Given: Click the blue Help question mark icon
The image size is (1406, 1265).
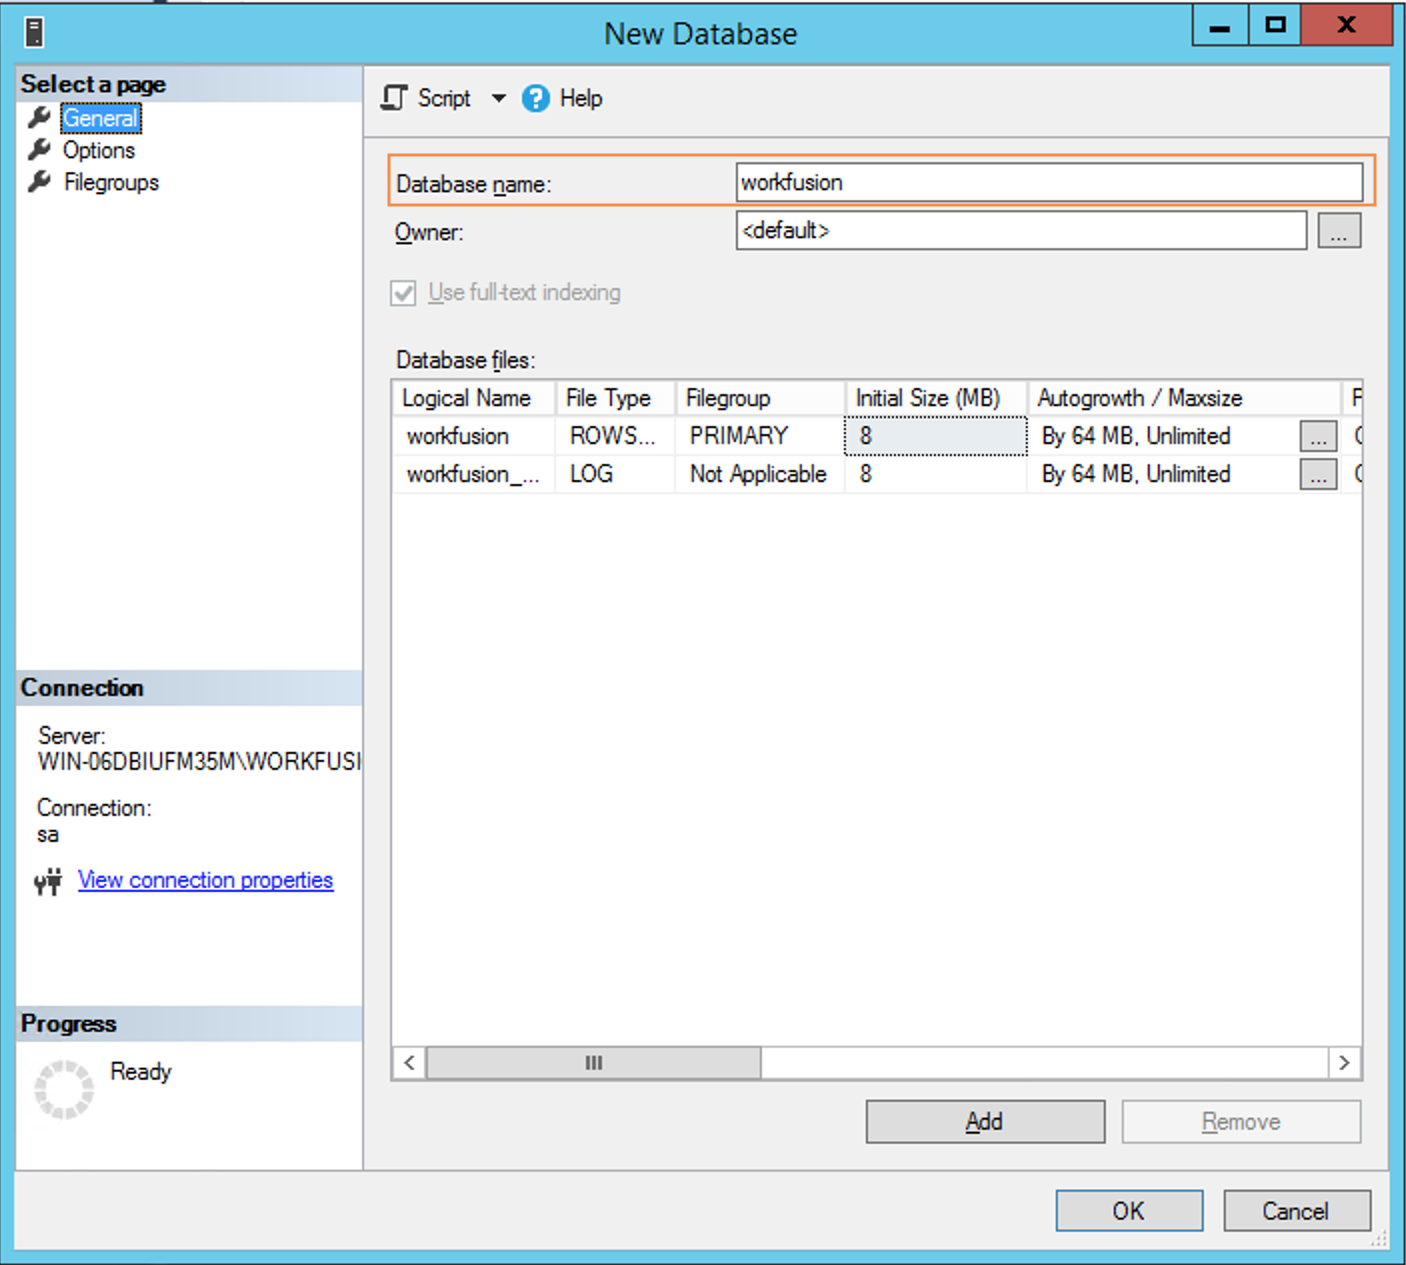Looking at the screenshot, I should click(536, 98).
